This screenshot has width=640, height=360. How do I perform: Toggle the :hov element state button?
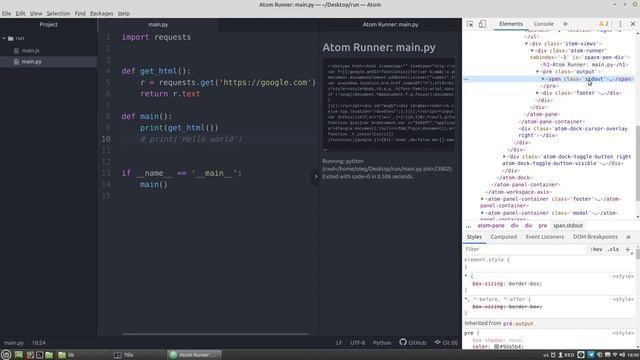[x=596, y=249]
